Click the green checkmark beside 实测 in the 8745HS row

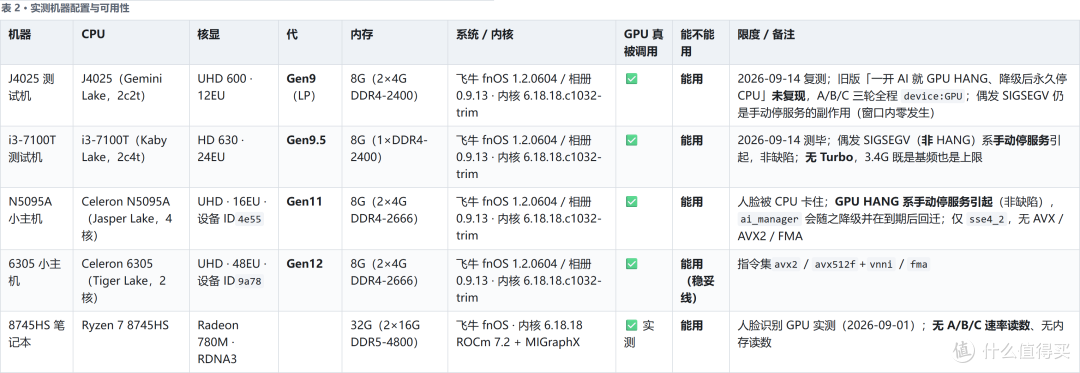click(631, 326)
